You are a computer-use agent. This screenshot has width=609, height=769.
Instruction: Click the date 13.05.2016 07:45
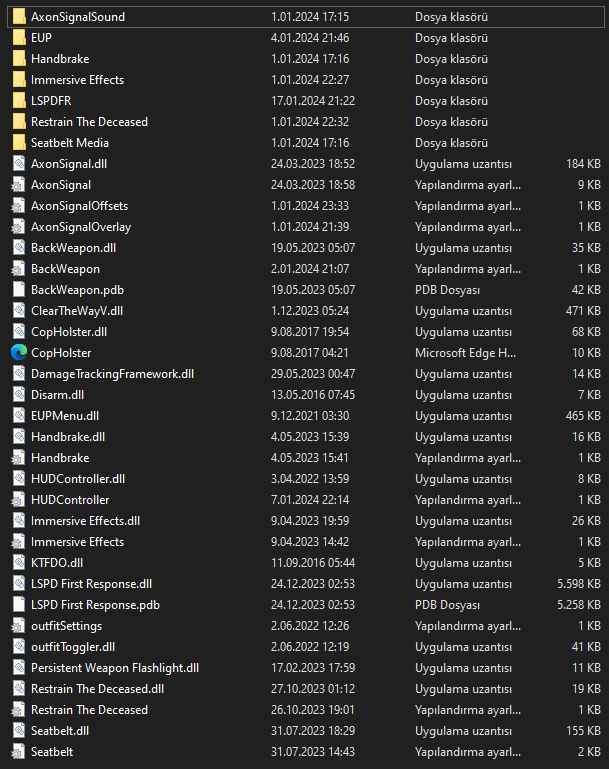point(313,395)
